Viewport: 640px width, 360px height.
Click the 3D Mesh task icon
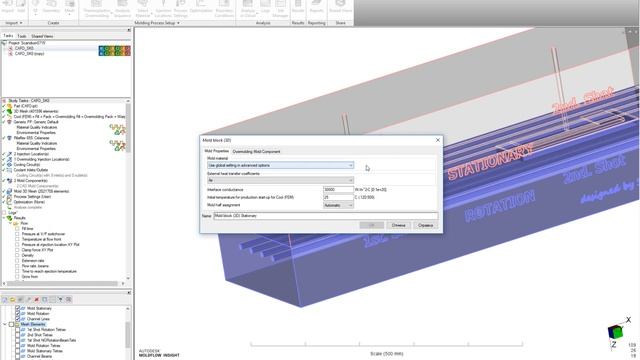click(x=9, y=111)
